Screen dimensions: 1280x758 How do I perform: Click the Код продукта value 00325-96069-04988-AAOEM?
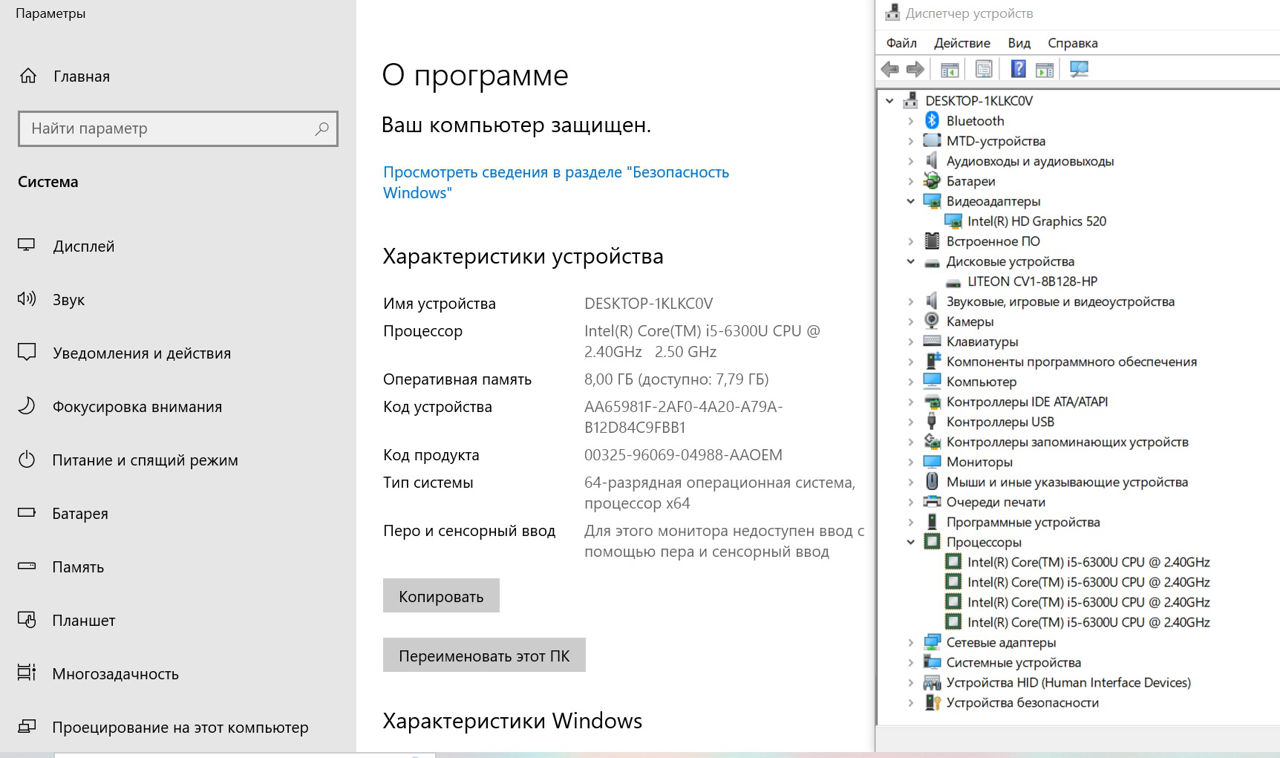click(683, 455)
